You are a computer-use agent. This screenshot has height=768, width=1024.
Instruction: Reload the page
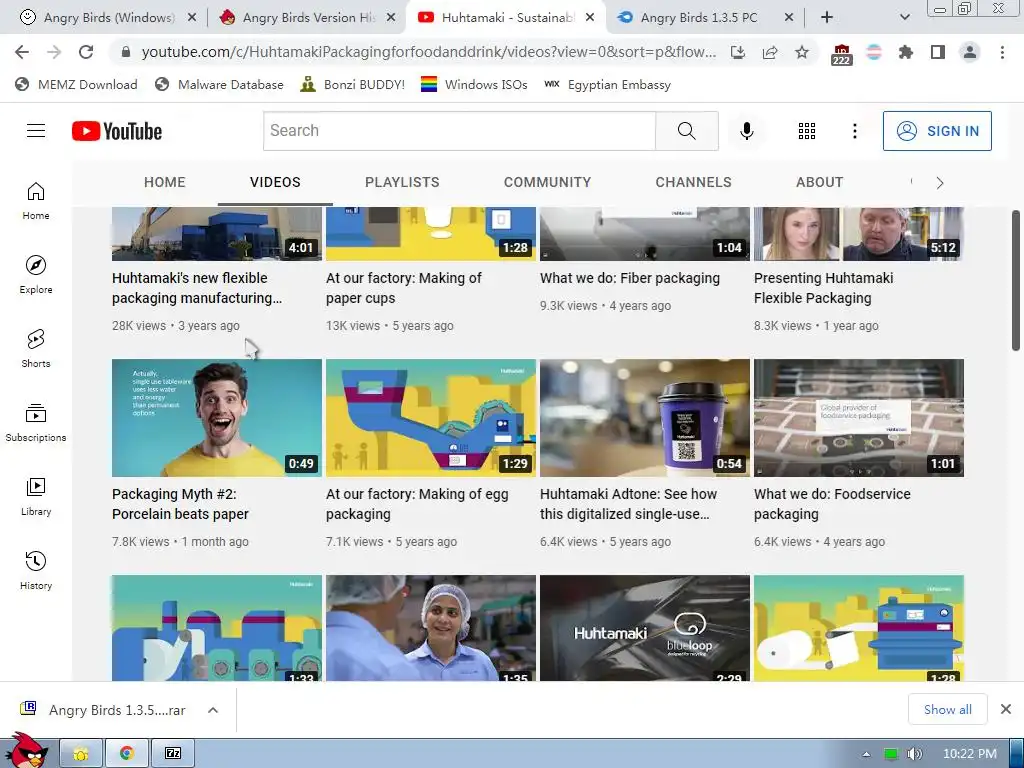[x=86, y=52]
